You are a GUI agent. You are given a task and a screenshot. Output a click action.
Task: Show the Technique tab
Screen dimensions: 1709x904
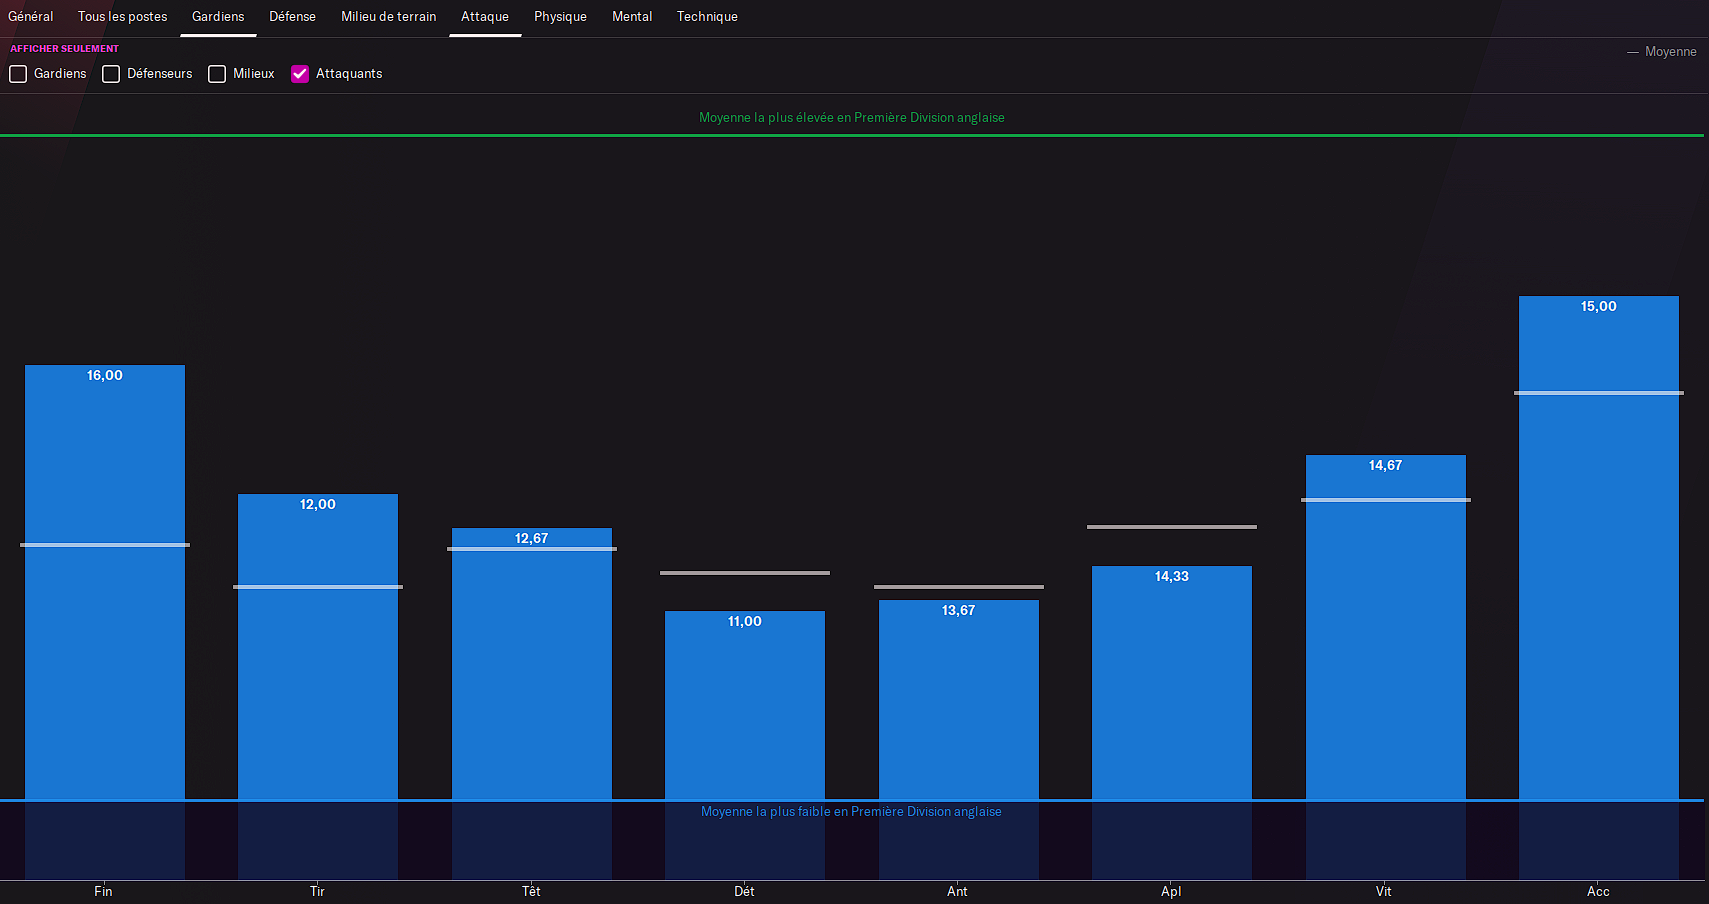707,17
